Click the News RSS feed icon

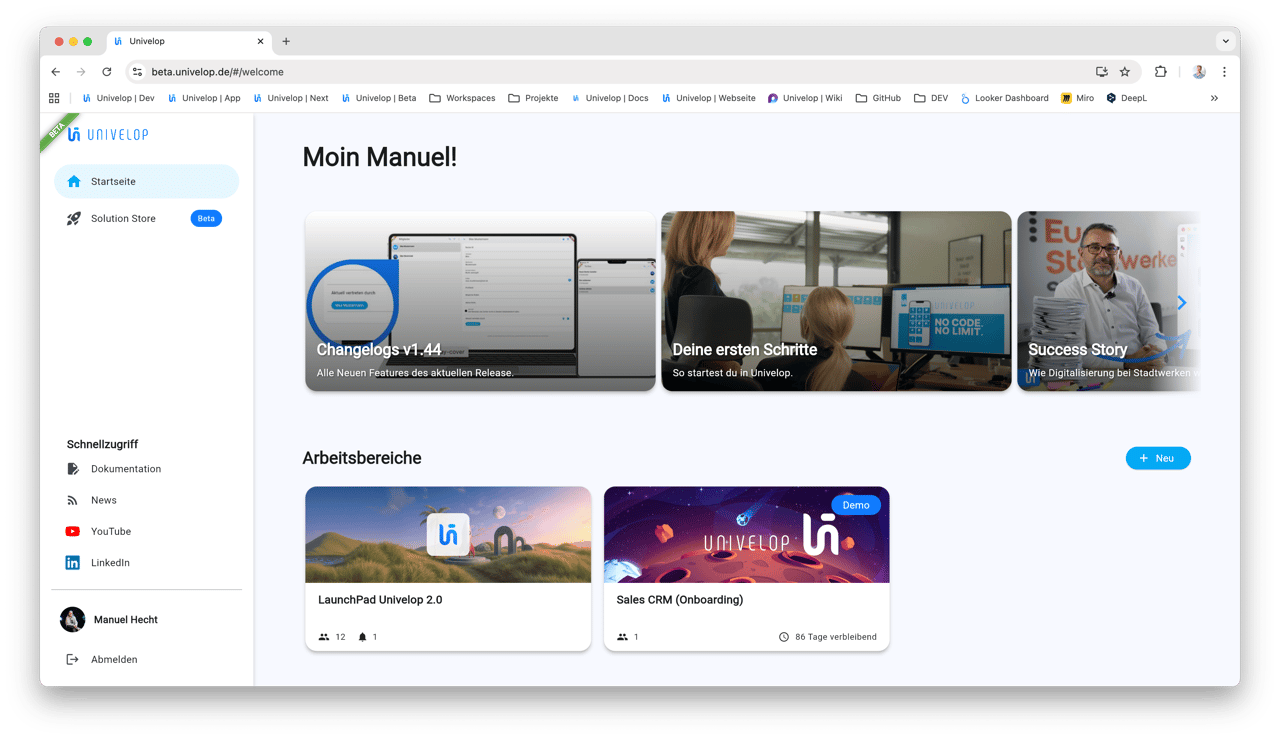[x=73, y=500]
